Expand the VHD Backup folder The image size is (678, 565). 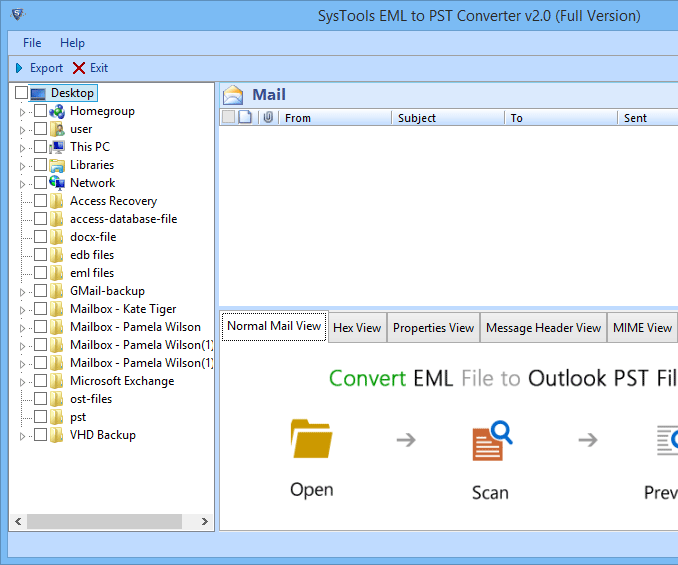coord(22,436)
